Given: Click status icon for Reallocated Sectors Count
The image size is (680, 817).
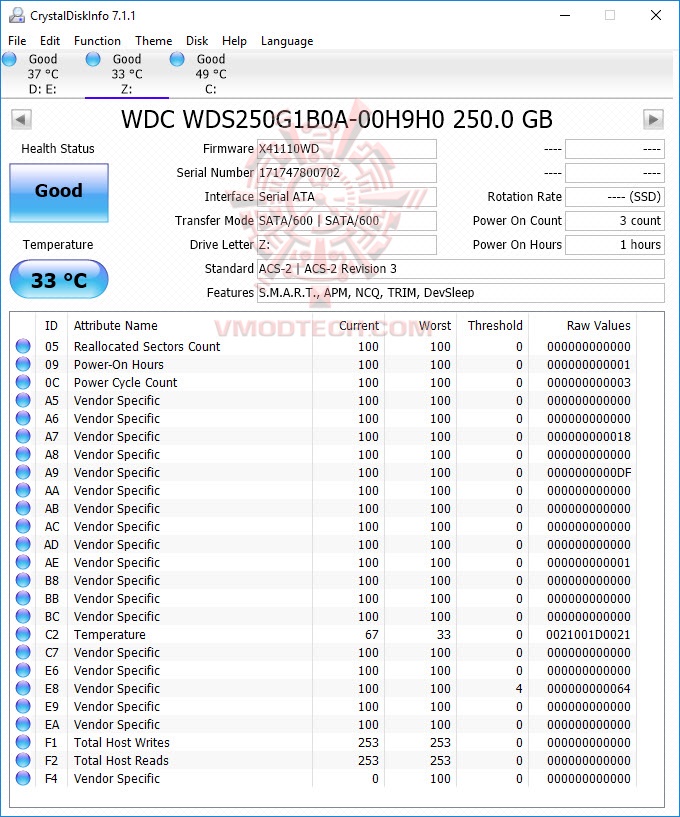Looking at the screenshot, I should click(23, 346).
